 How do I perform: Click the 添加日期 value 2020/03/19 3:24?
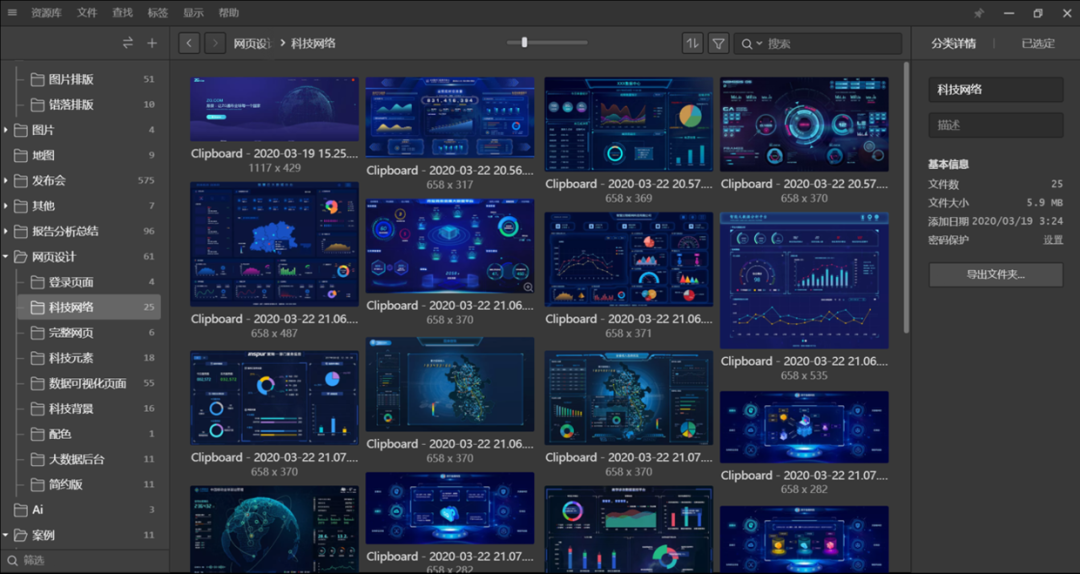click(1019, 221)
